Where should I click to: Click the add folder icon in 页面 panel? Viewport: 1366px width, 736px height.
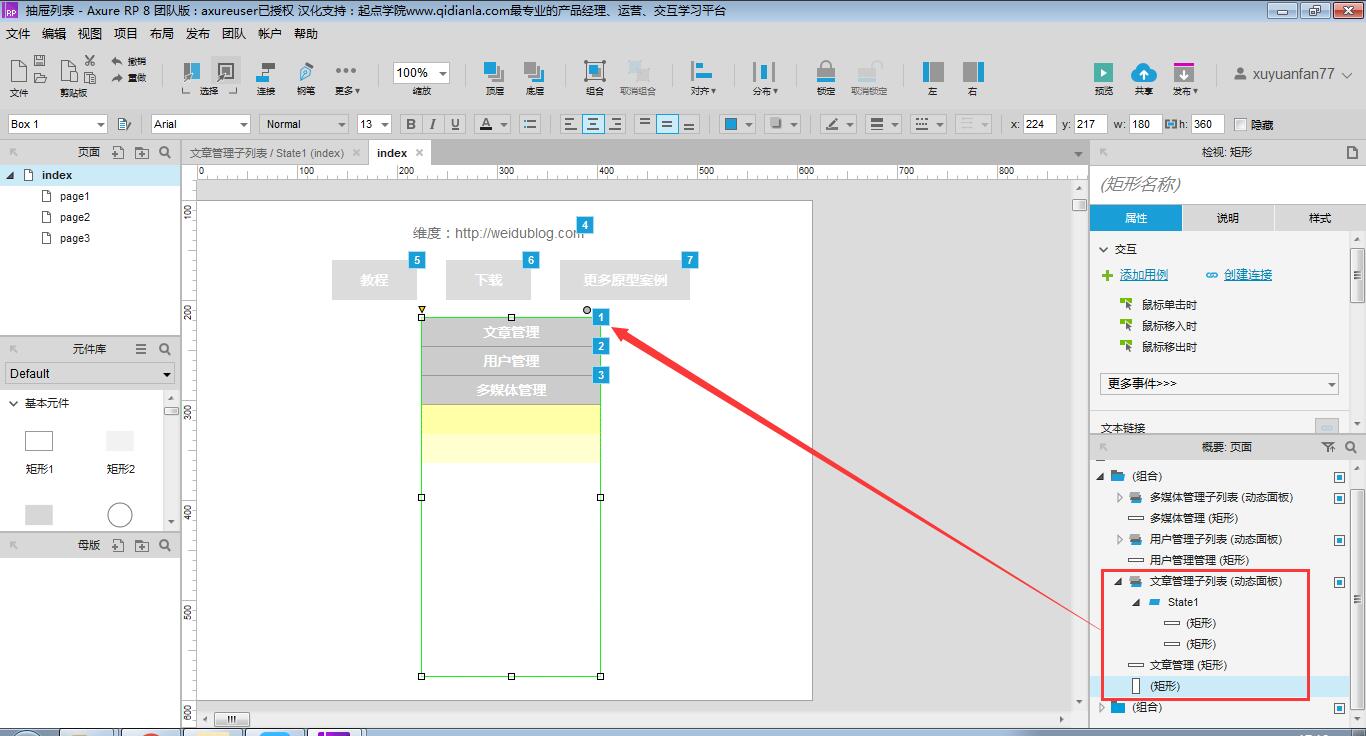pos(141,152)
